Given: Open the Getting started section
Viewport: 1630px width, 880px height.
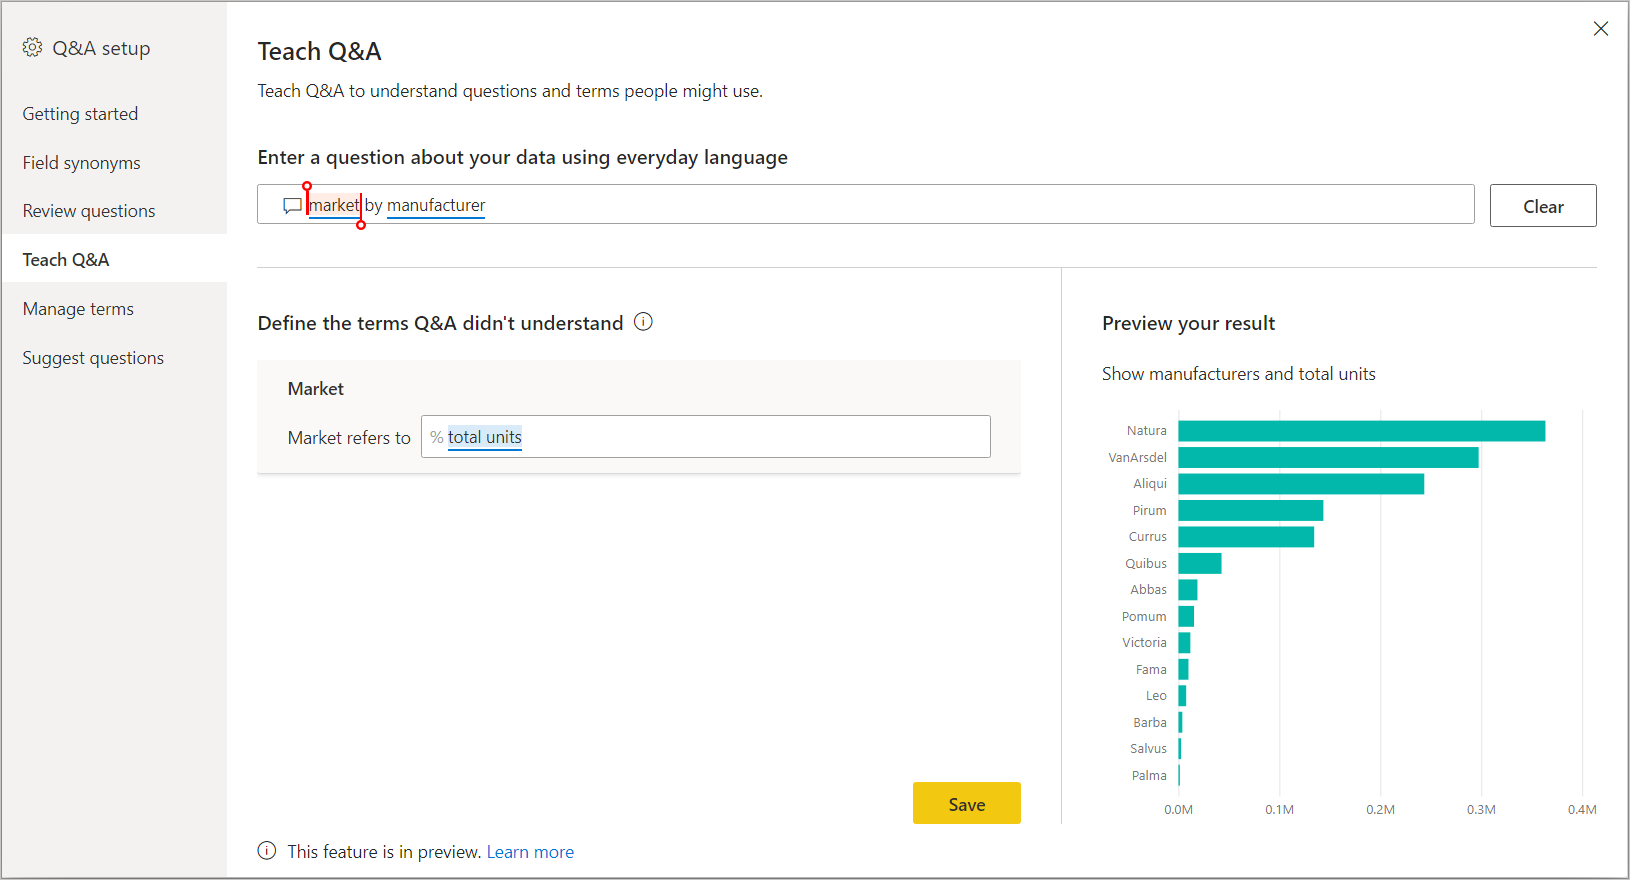Looking at the screenshot, I should point(80,114).
